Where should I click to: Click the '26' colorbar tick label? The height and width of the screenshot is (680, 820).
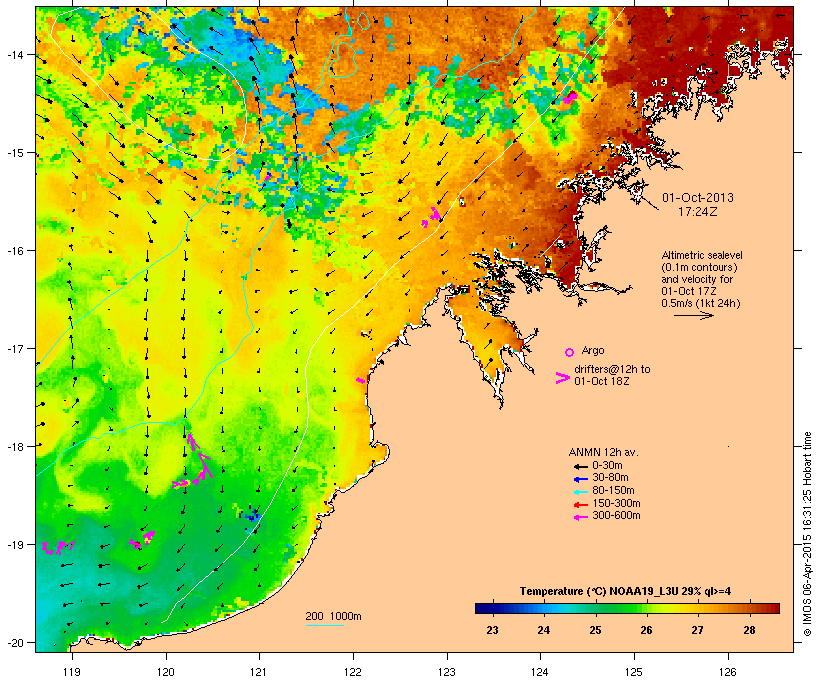point(646,630)
